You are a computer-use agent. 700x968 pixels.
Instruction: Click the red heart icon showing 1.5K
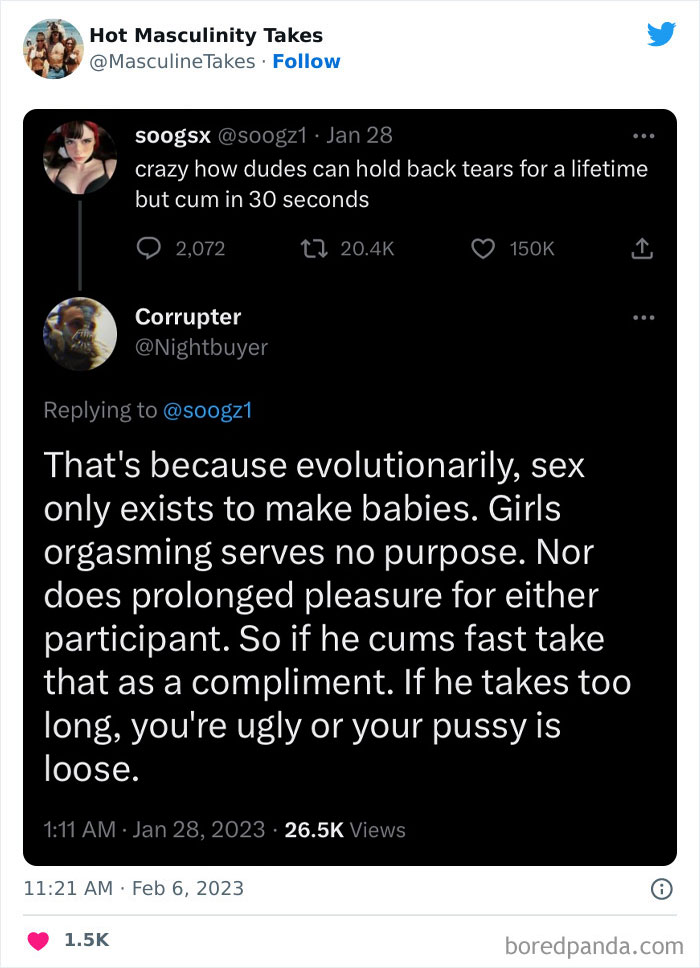point(38,939)
